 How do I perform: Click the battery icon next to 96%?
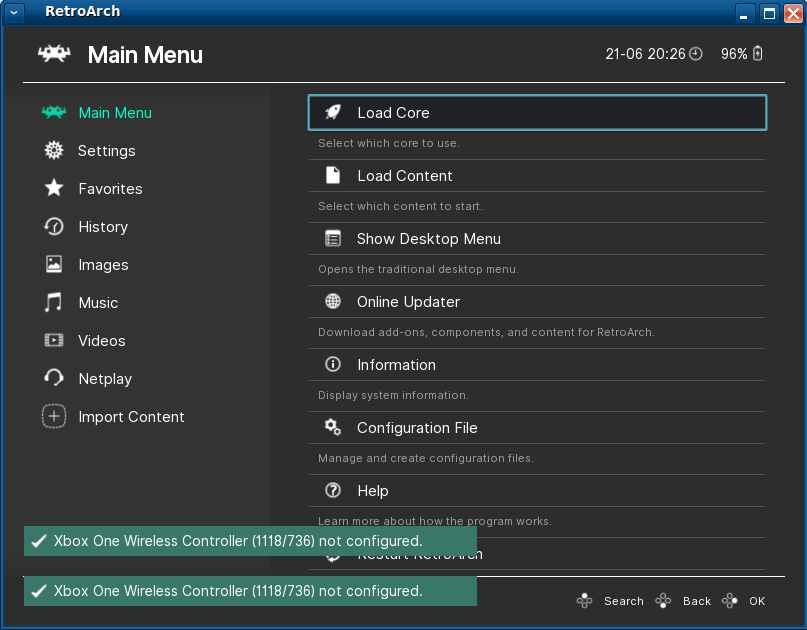[x=758, y=54]
